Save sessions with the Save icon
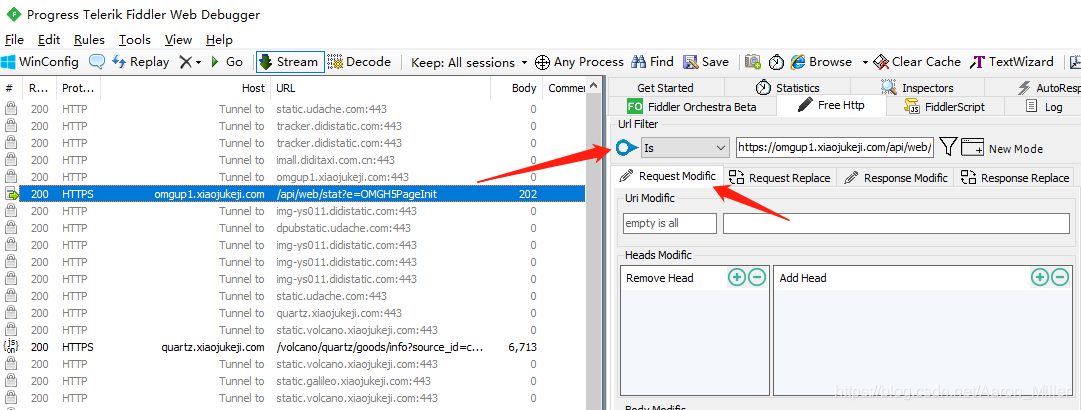 (706, 62)
